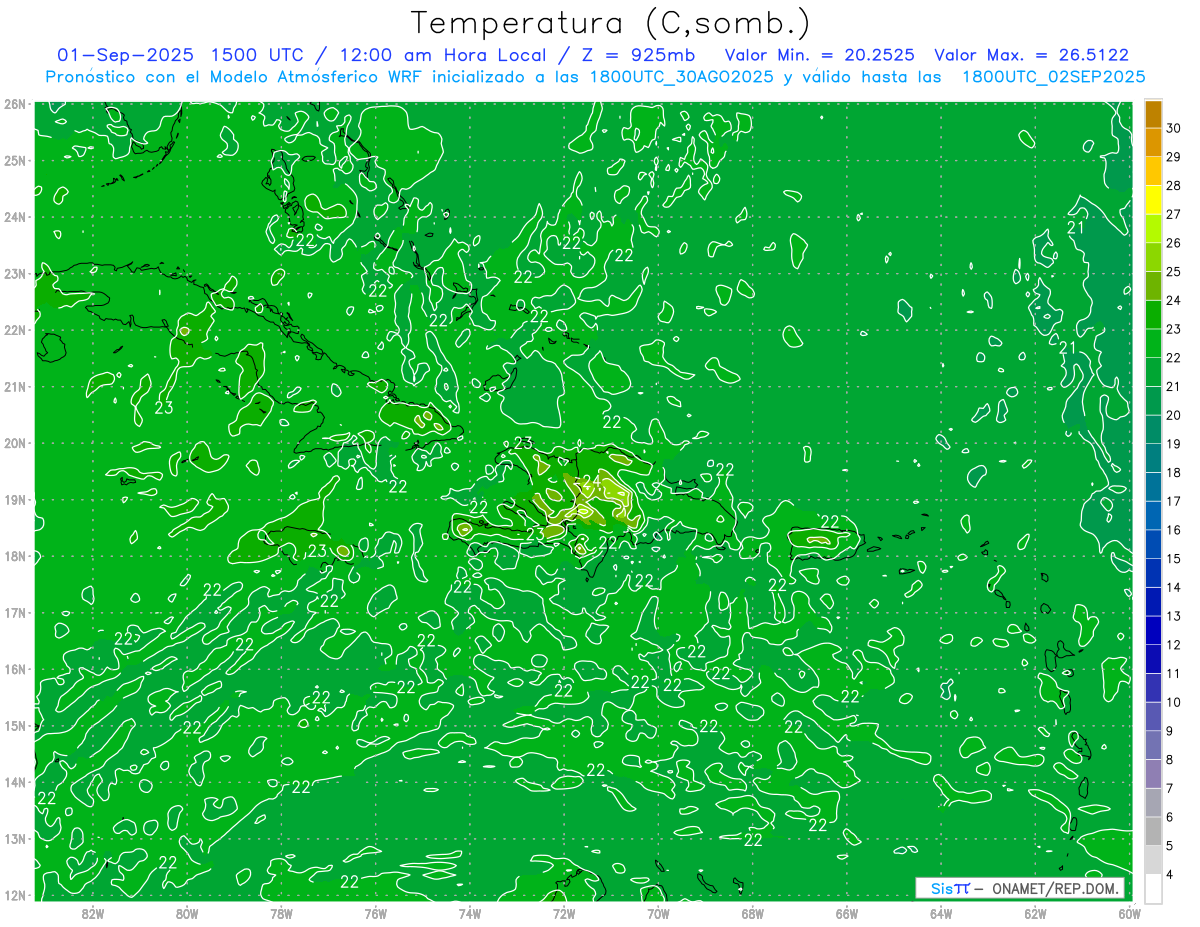The image size is (1200, 927).
Task: Click the dark orange legend swatch above 30
Action: [x=1153, y=113]
